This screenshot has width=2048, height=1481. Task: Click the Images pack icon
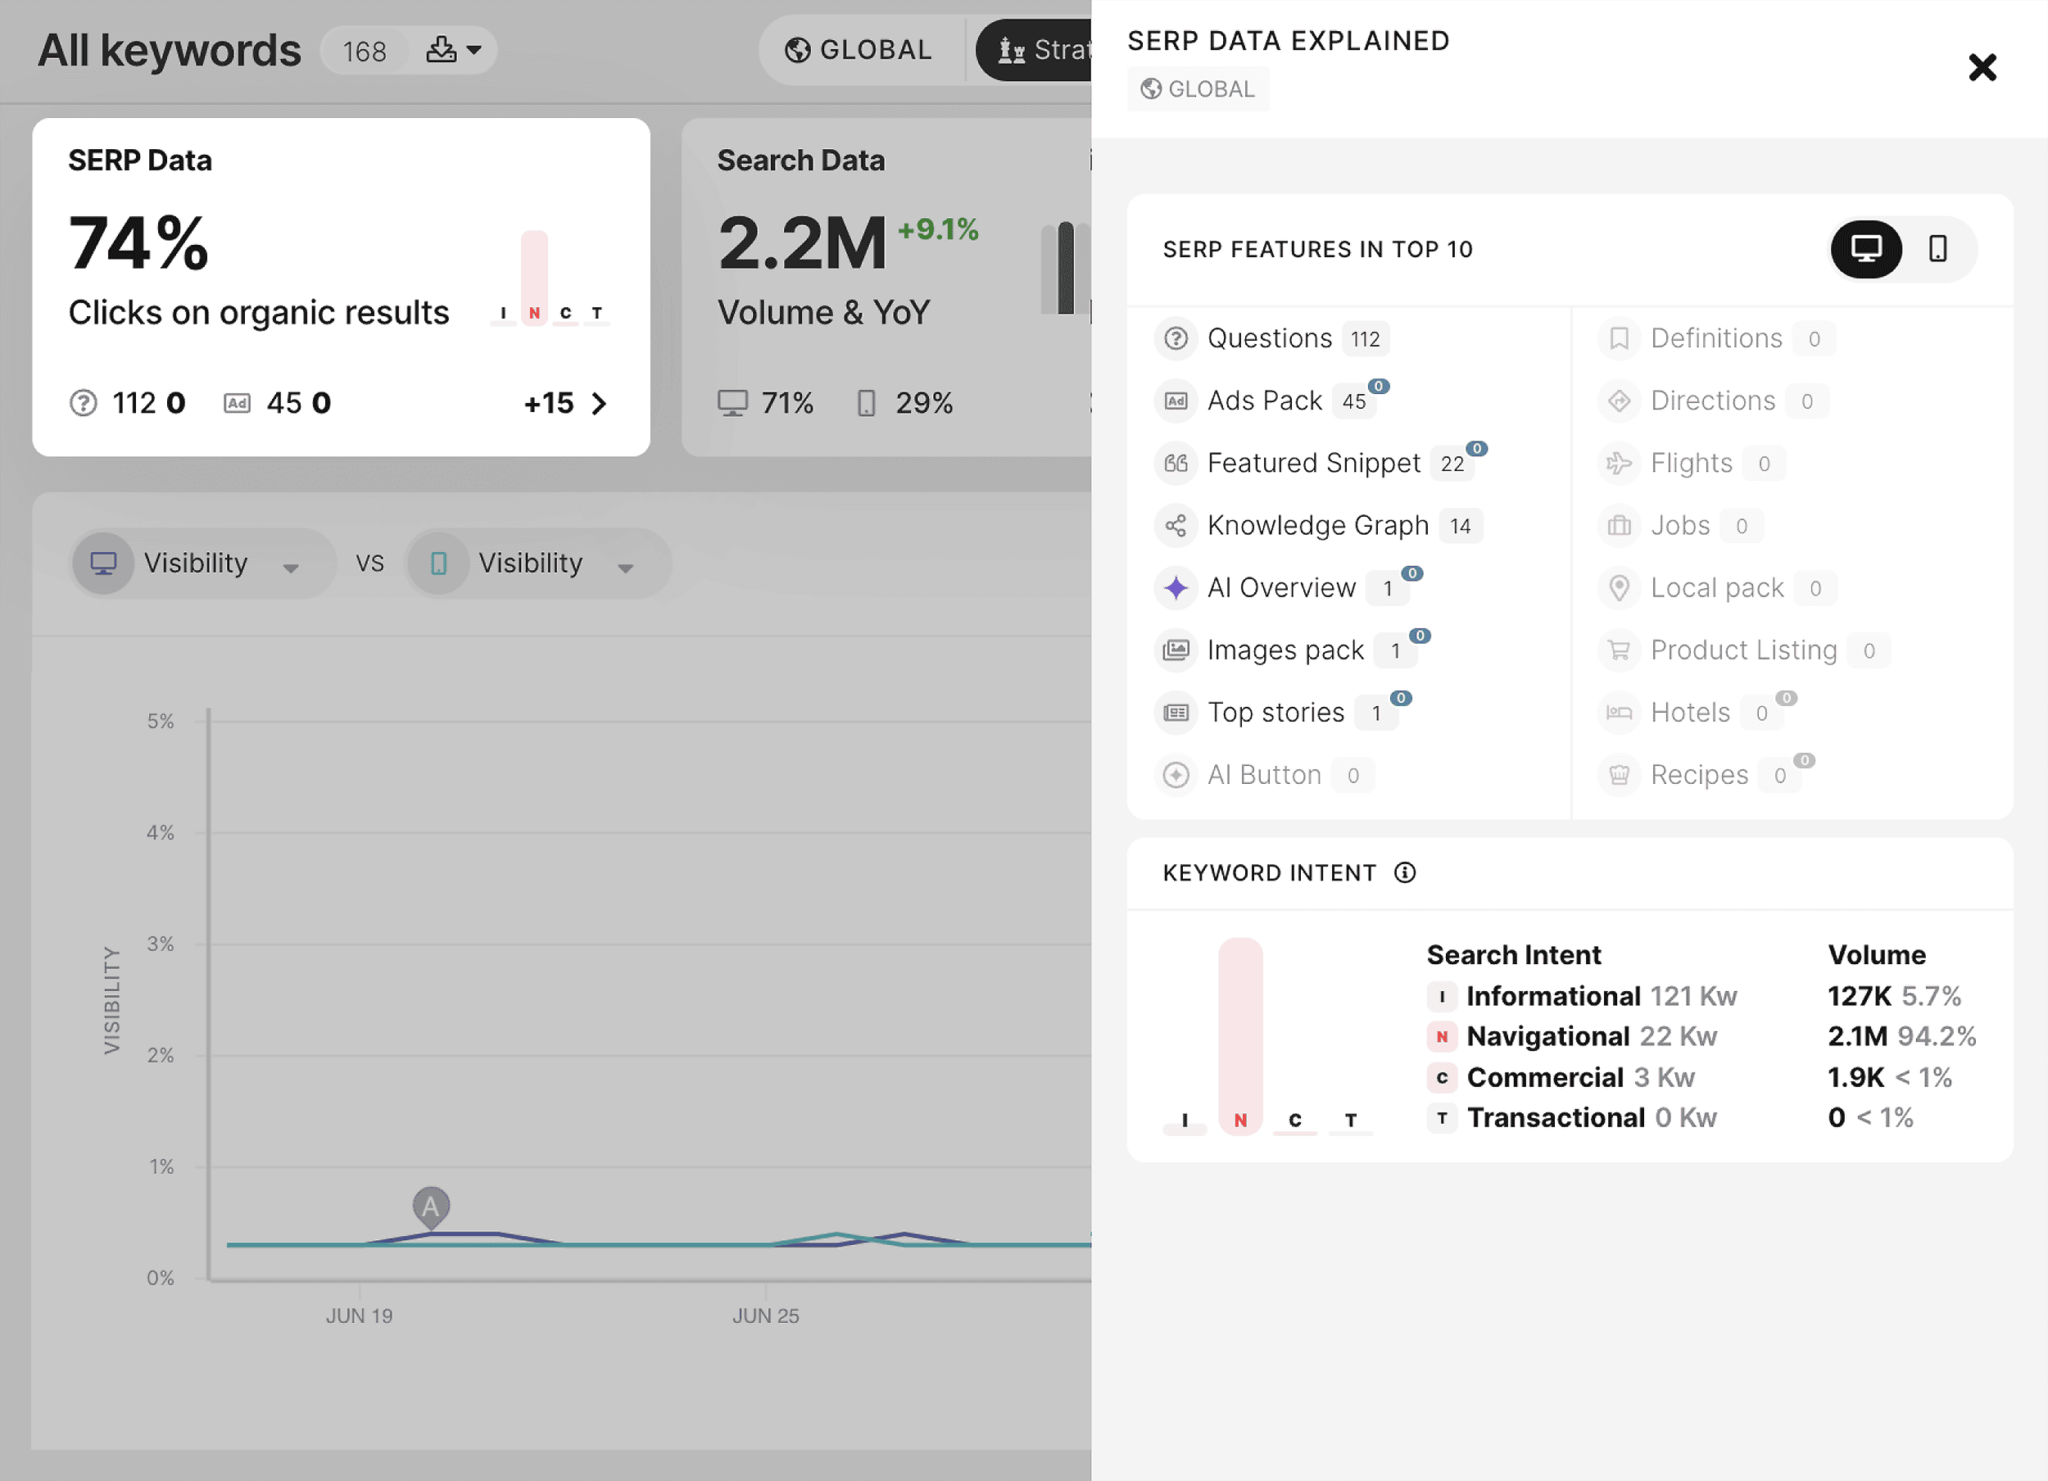[x=1176, y=650]
